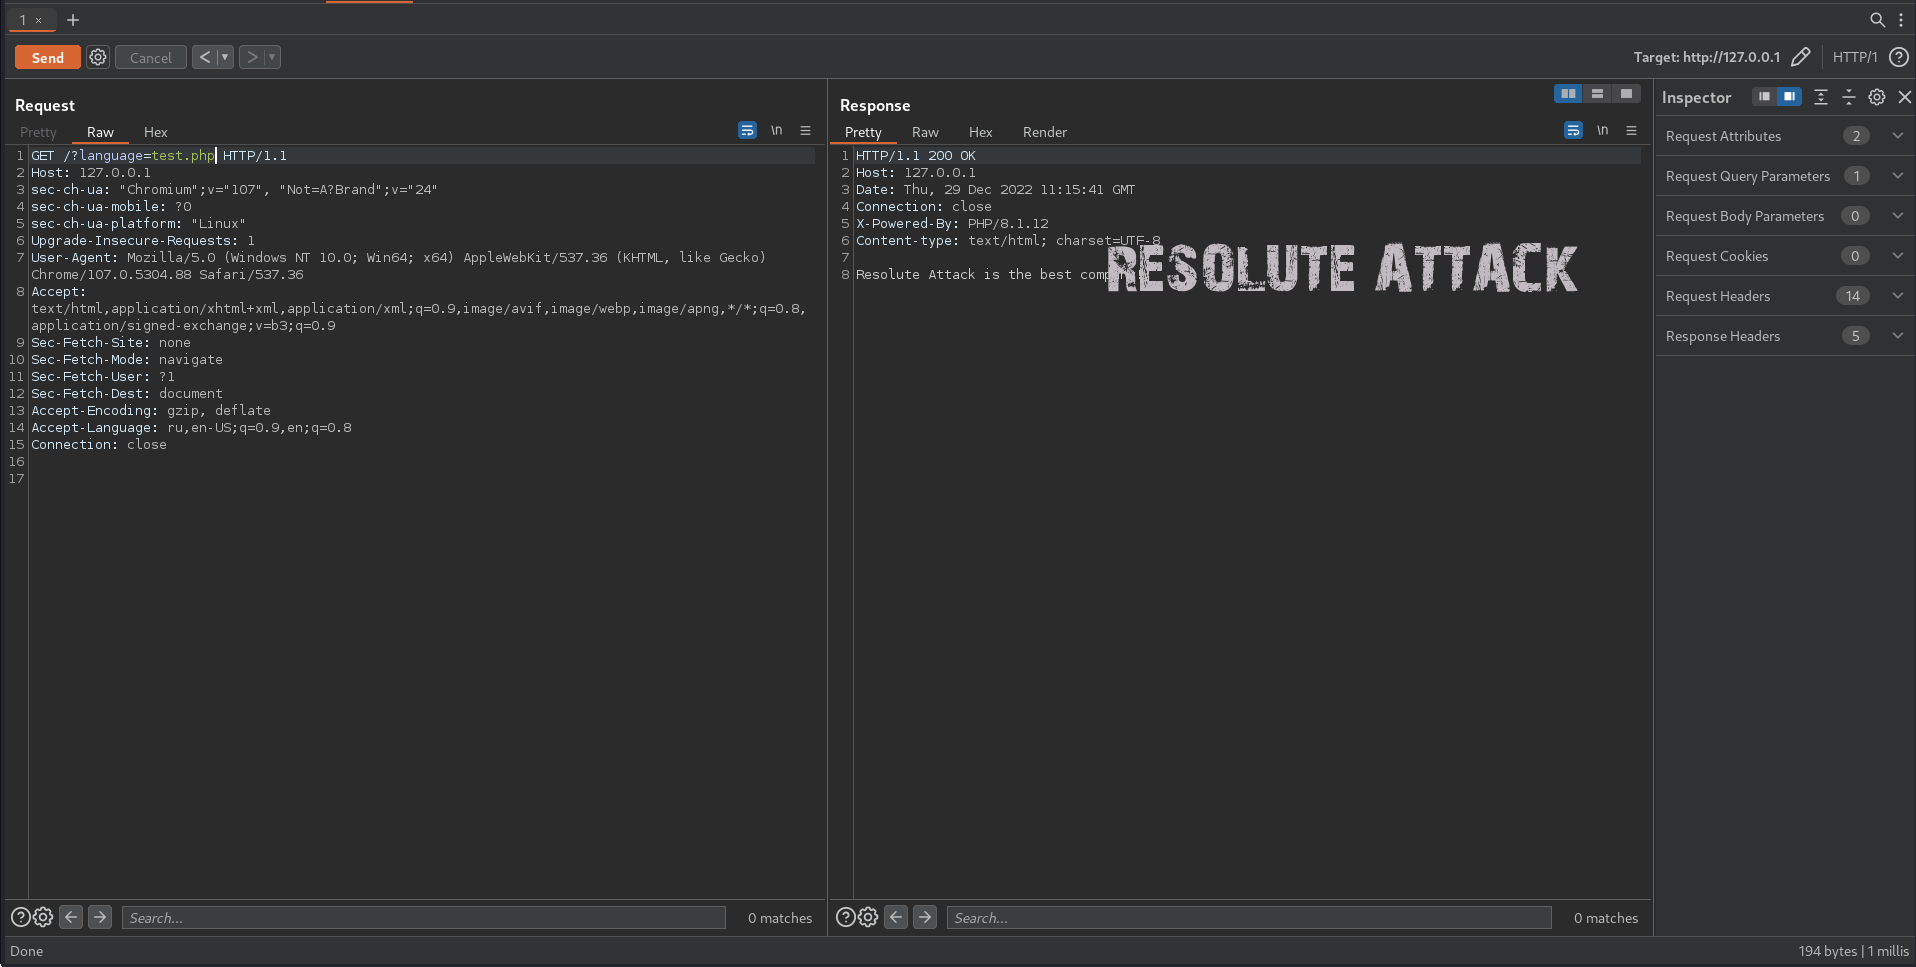
Task: Click the Cancel button
Action: 150,58
